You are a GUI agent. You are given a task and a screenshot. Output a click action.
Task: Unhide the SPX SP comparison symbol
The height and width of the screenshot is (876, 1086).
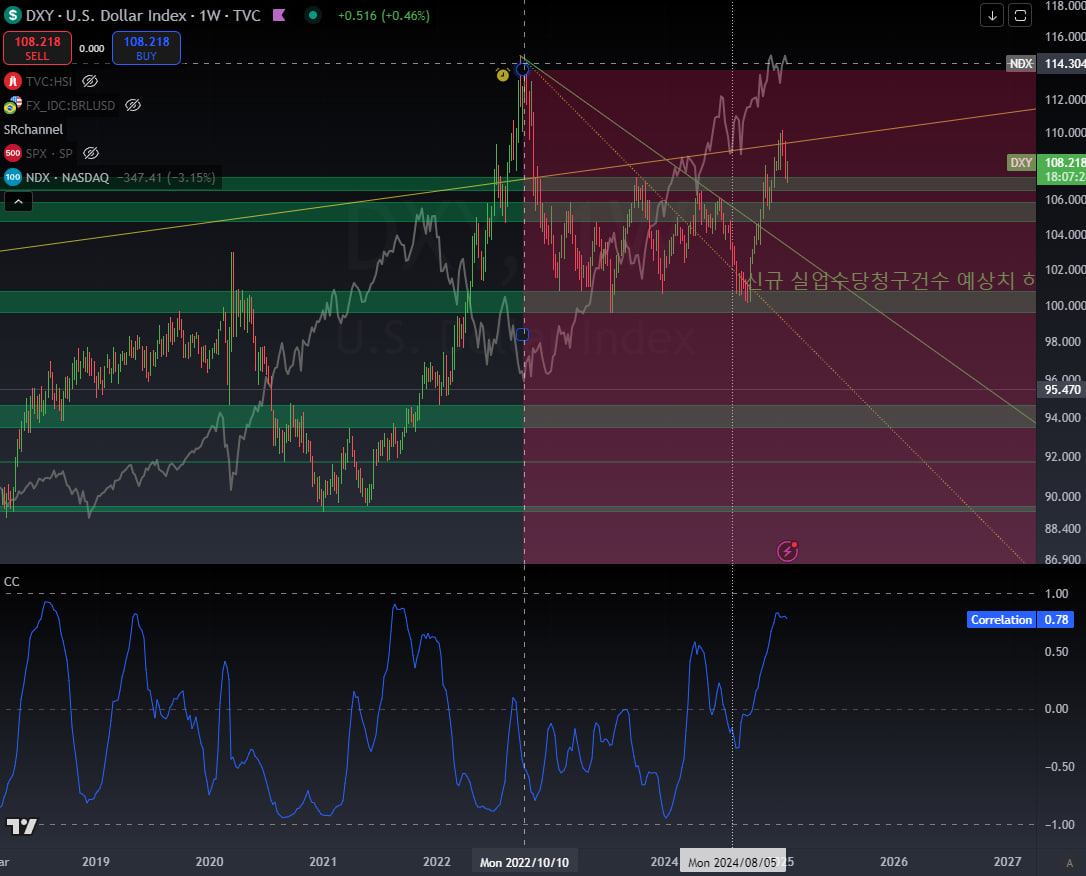[91, 153]
